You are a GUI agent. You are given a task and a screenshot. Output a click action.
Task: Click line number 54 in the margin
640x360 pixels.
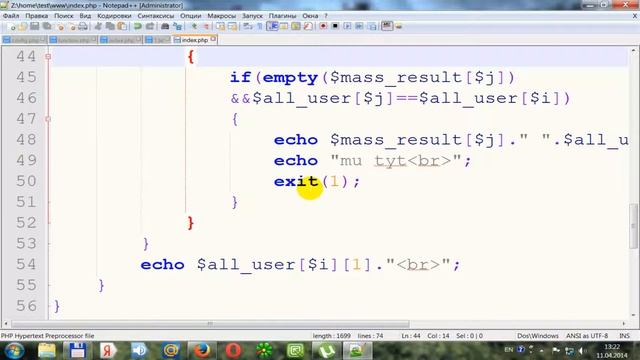point(26,264)
